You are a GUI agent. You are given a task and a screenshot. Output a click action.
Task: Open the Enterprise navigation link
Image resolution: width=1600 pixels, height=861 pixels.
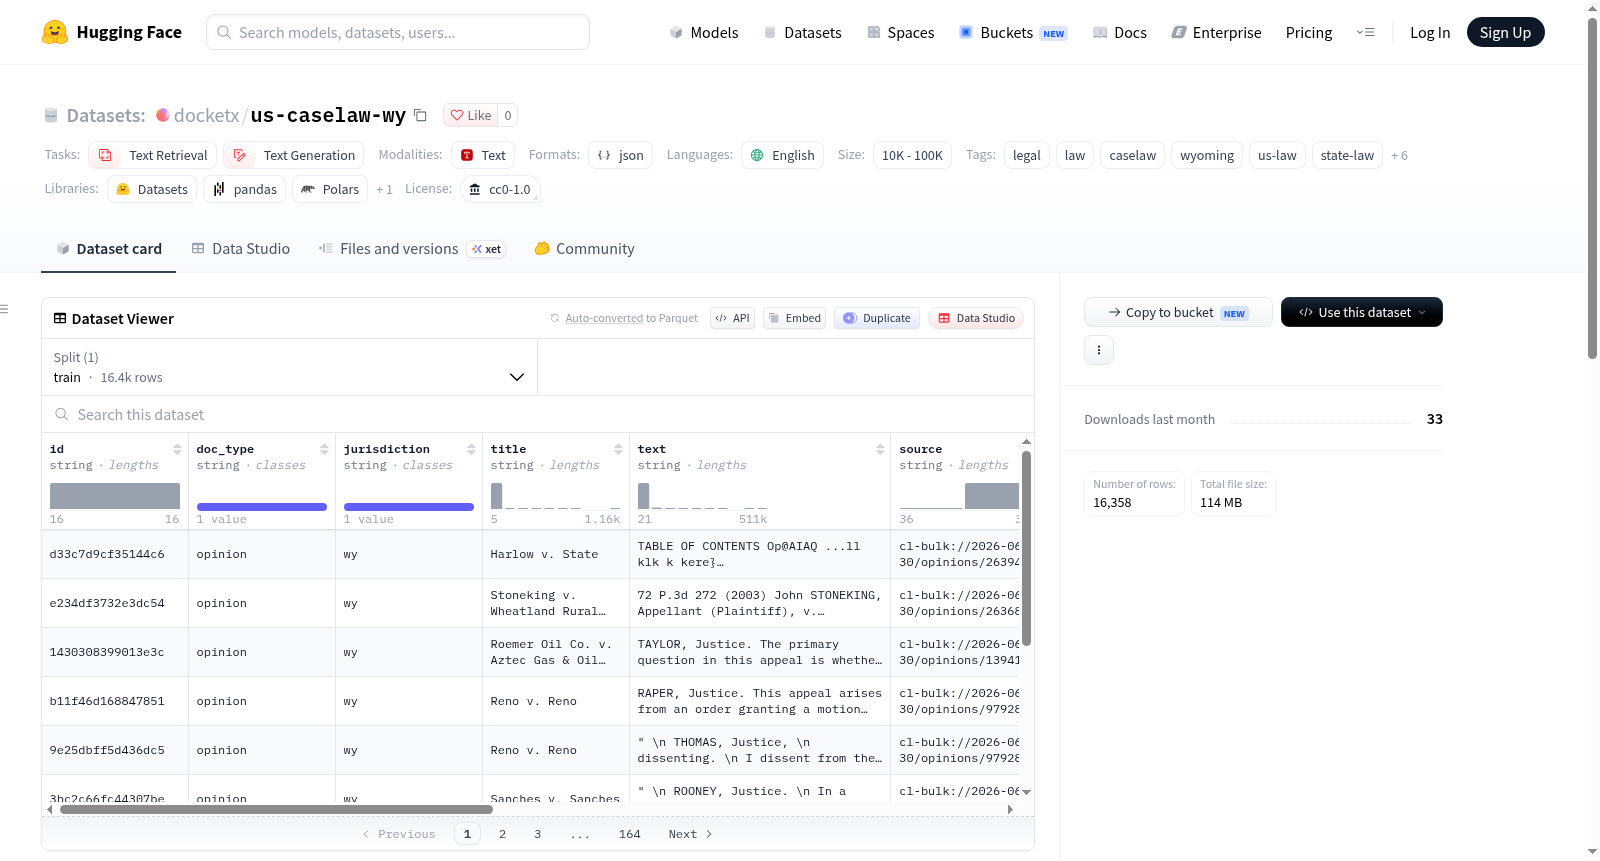[1217, 32]
